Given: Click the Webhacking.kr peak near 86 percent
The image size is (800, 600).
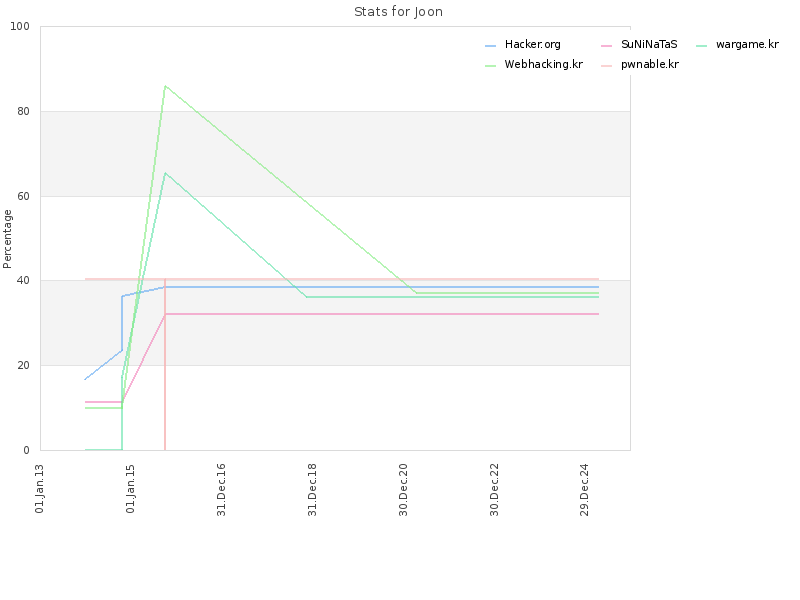Looking at the screenshot, I should click(x=165, y=86).
